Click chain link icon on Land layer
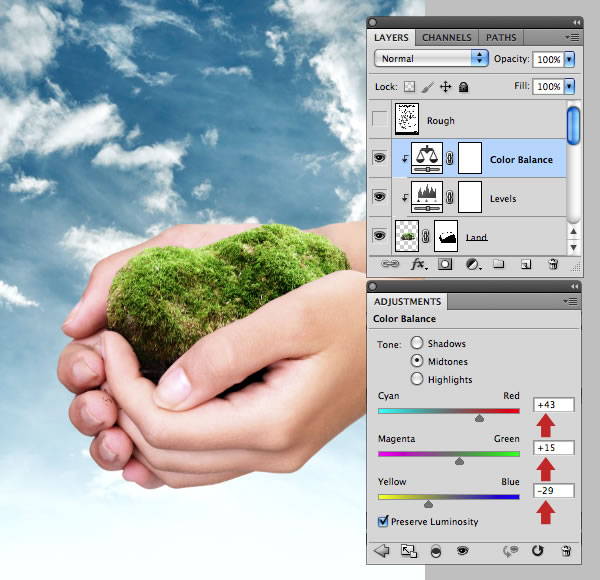Screen dimensions: 600x580 tap(426, 236)
